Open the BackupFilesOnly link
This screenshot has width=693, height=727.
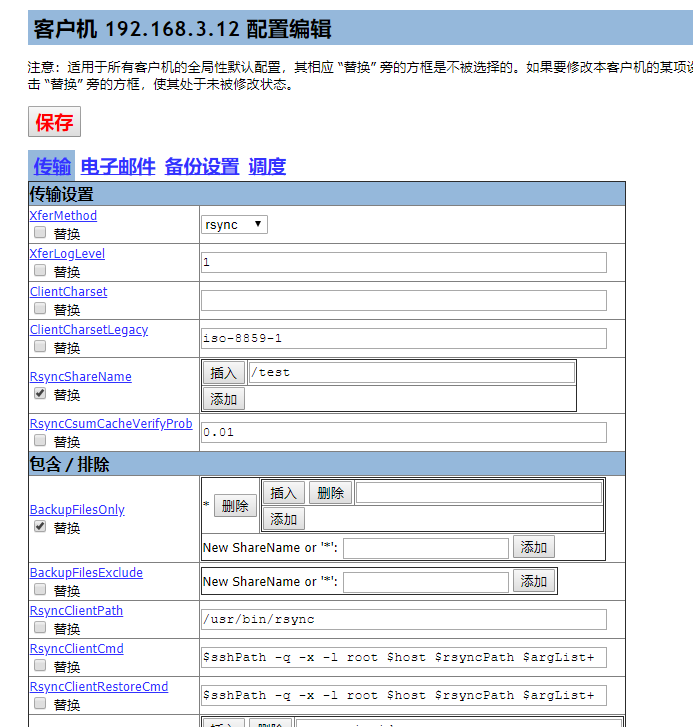coord(77,510)
